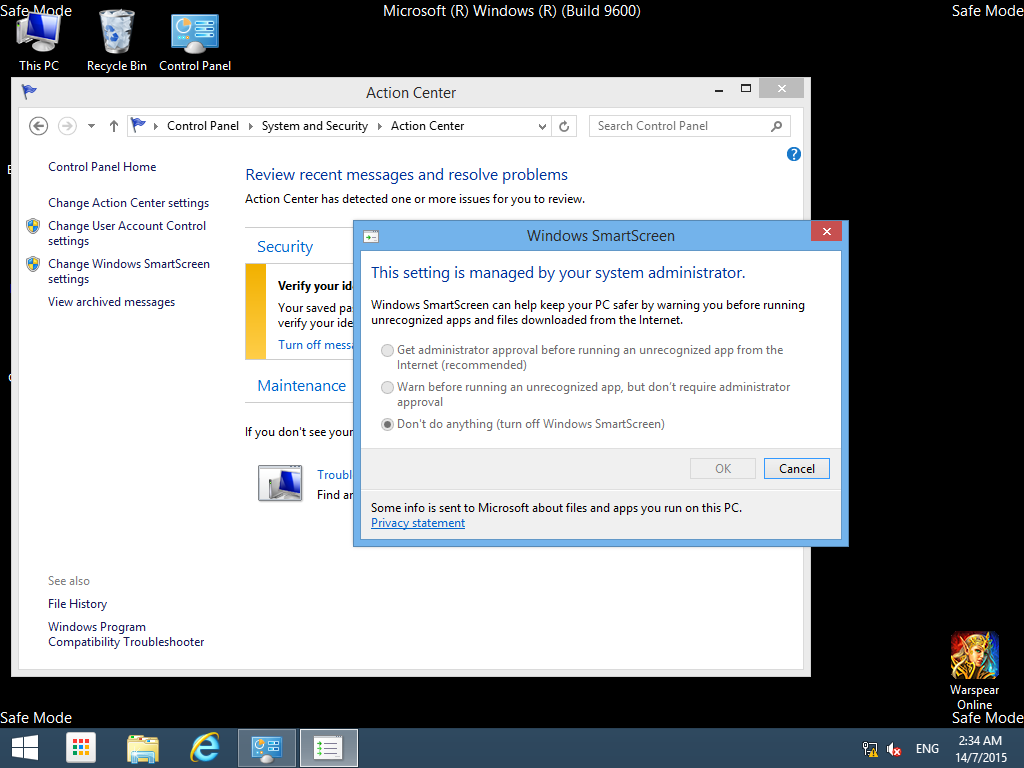Open Change Windows SmartScreen settings link
1024x768 pixels.
[x=129, y=271]
